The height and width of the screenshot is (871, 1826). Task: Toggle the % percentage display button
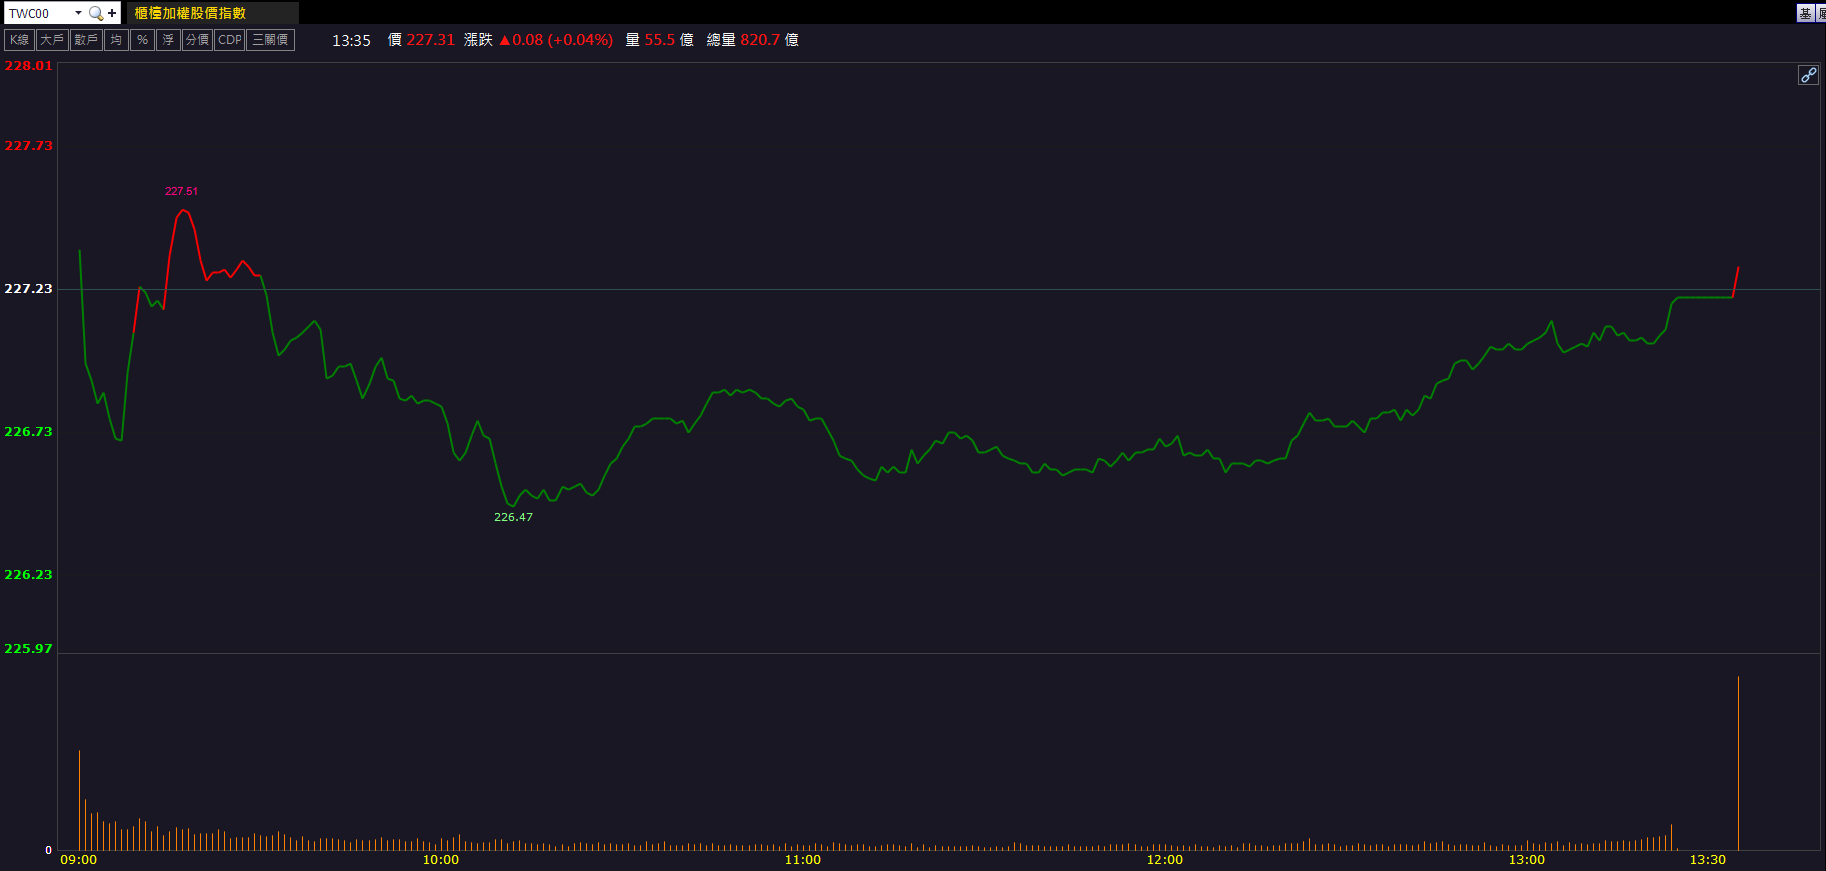click(142, 40)
